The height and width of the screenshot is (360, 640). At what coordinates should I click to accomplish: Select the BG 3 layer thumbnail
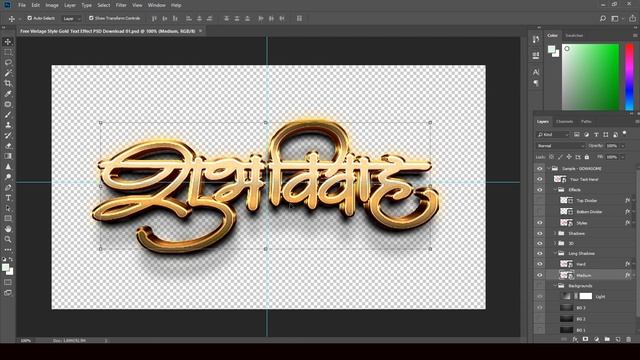click(x=566, y=307)
